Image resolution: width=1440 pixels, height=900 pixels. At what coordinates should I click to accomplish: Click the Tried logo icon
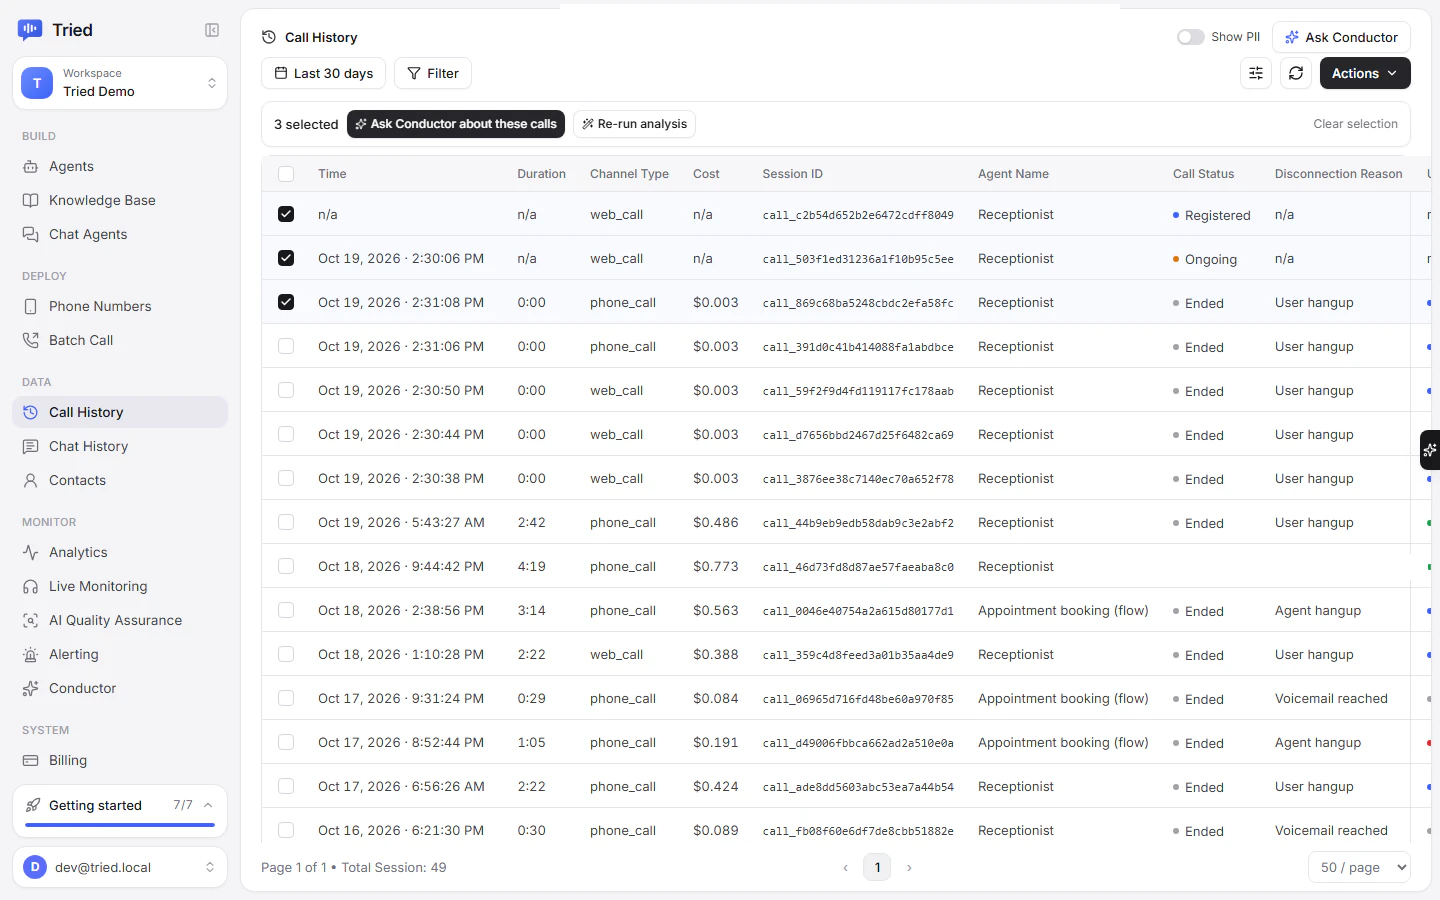(30, 30)
